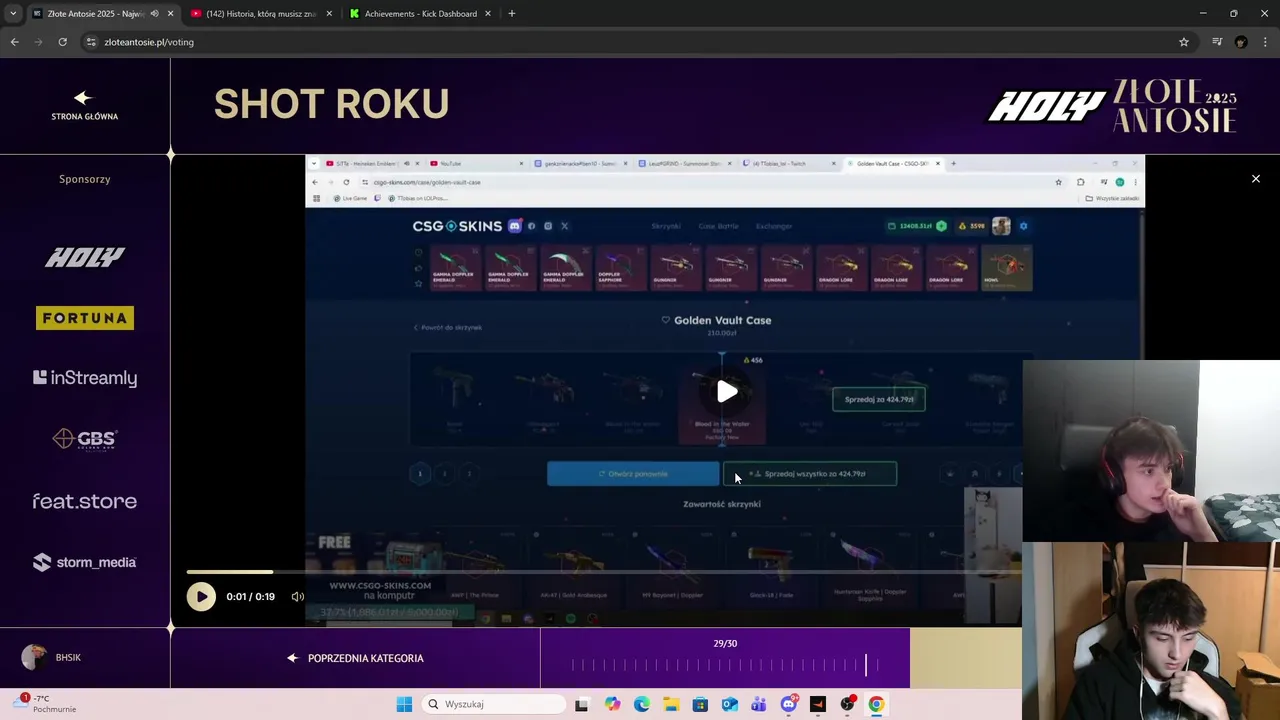The height and width of the screenshot is (720, 1280).
Task: Open the media controls icon in Chrome toolbar
Action: 1217,42
